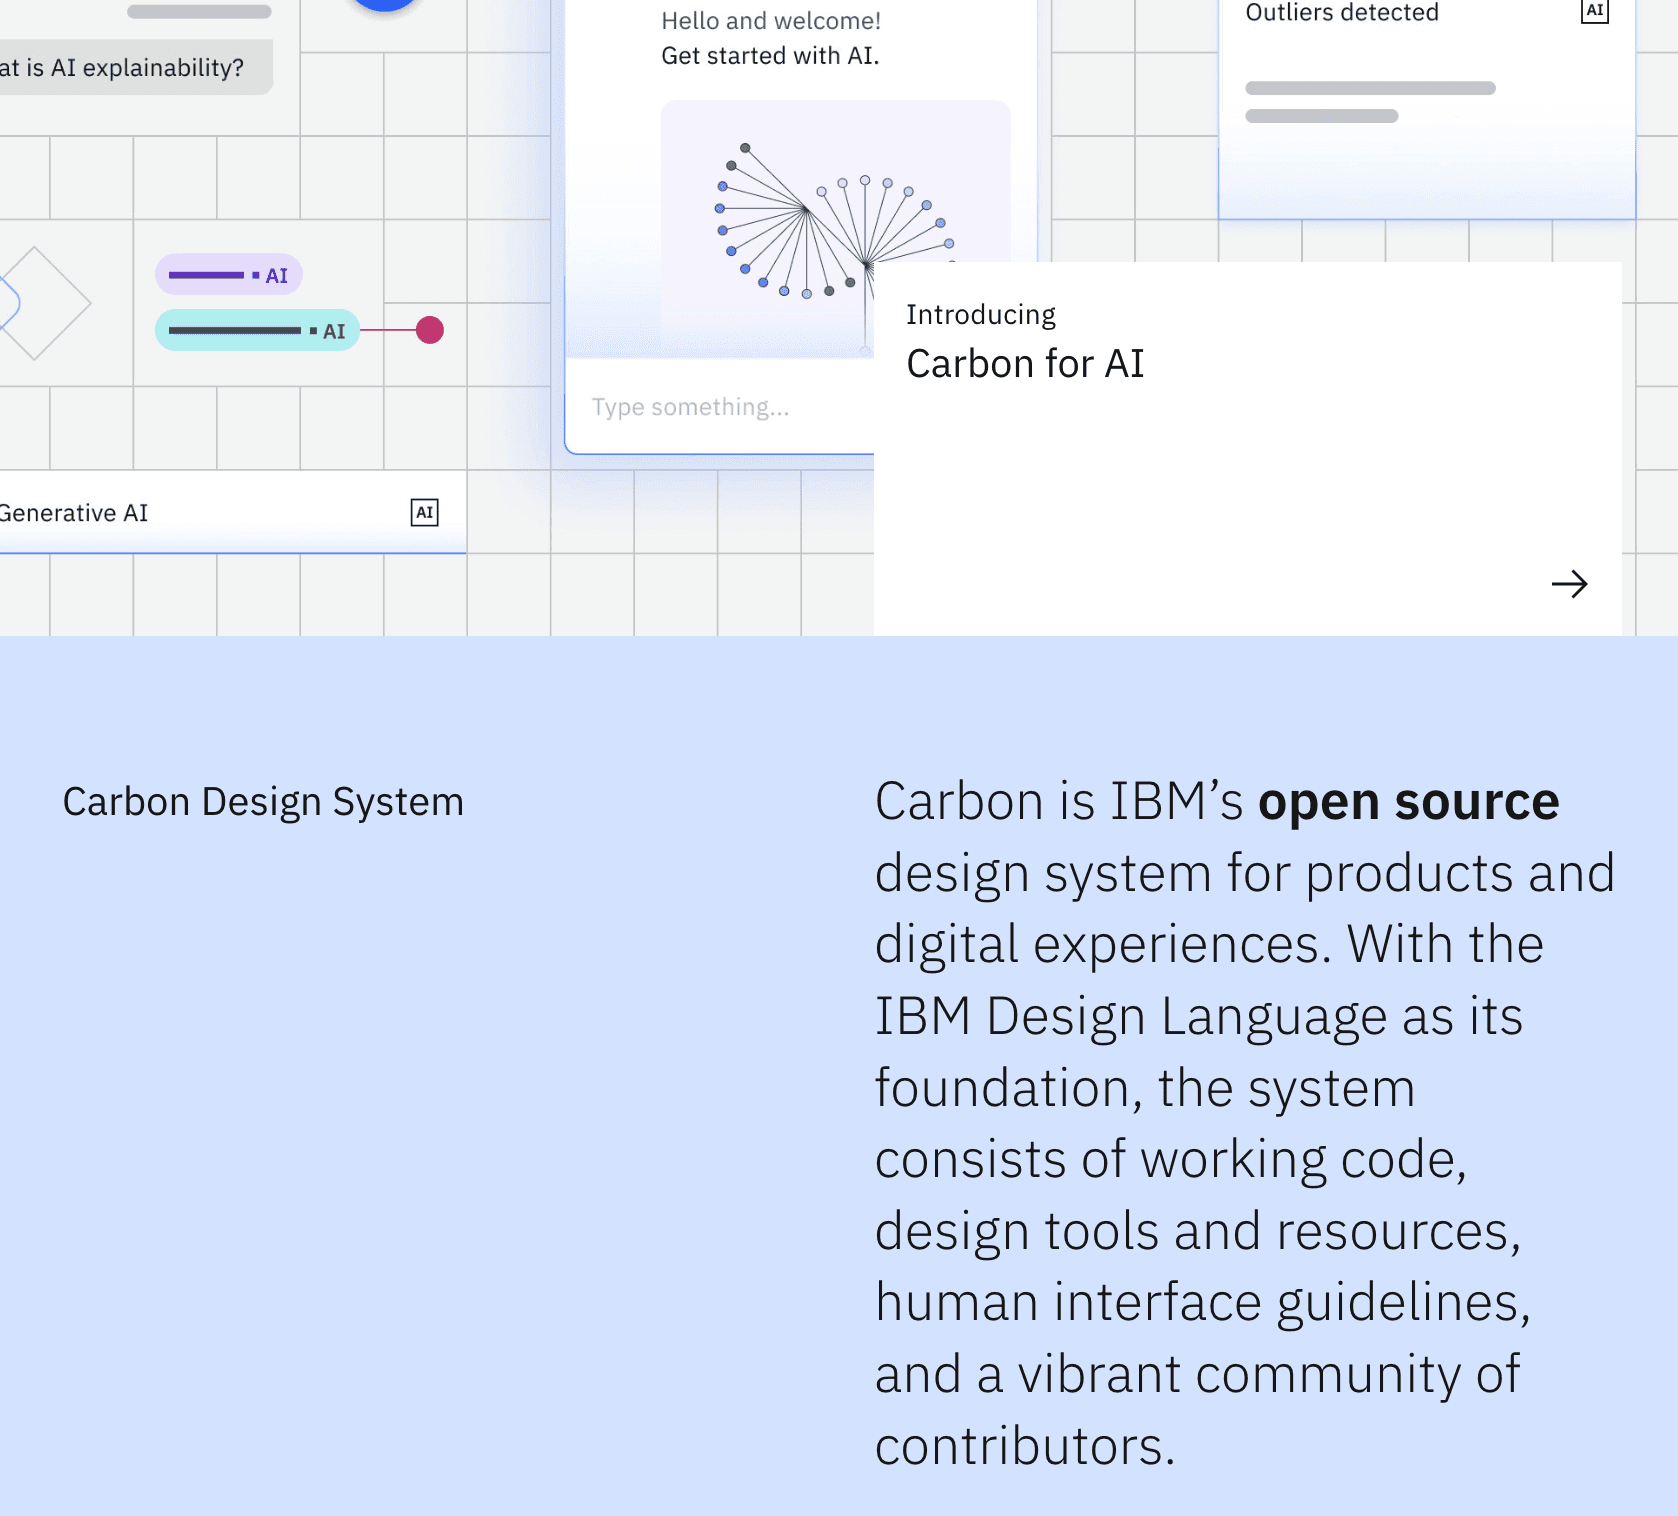Click the Carbon Design System heading
Screen dimensions: 1678x1516
[263, 802]
